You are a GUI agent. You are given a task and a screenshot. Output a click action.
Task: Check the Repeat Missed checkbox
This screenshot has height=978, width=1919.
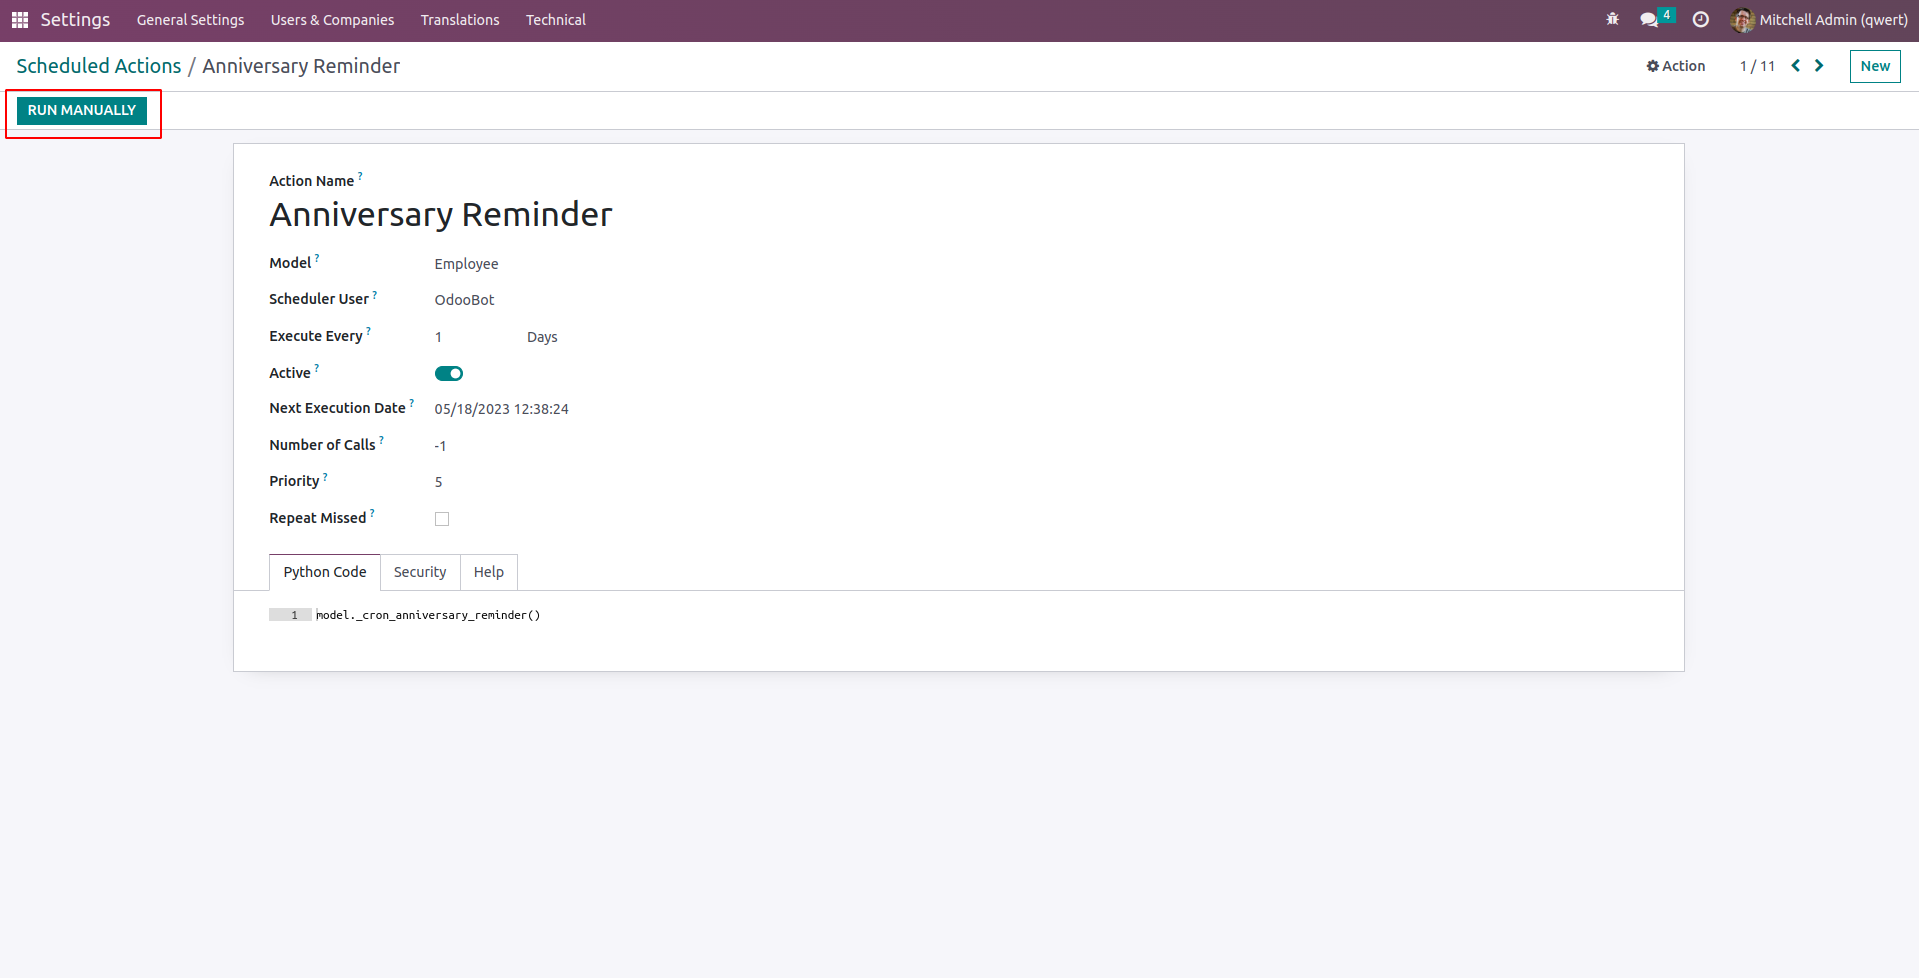point(442,519)
